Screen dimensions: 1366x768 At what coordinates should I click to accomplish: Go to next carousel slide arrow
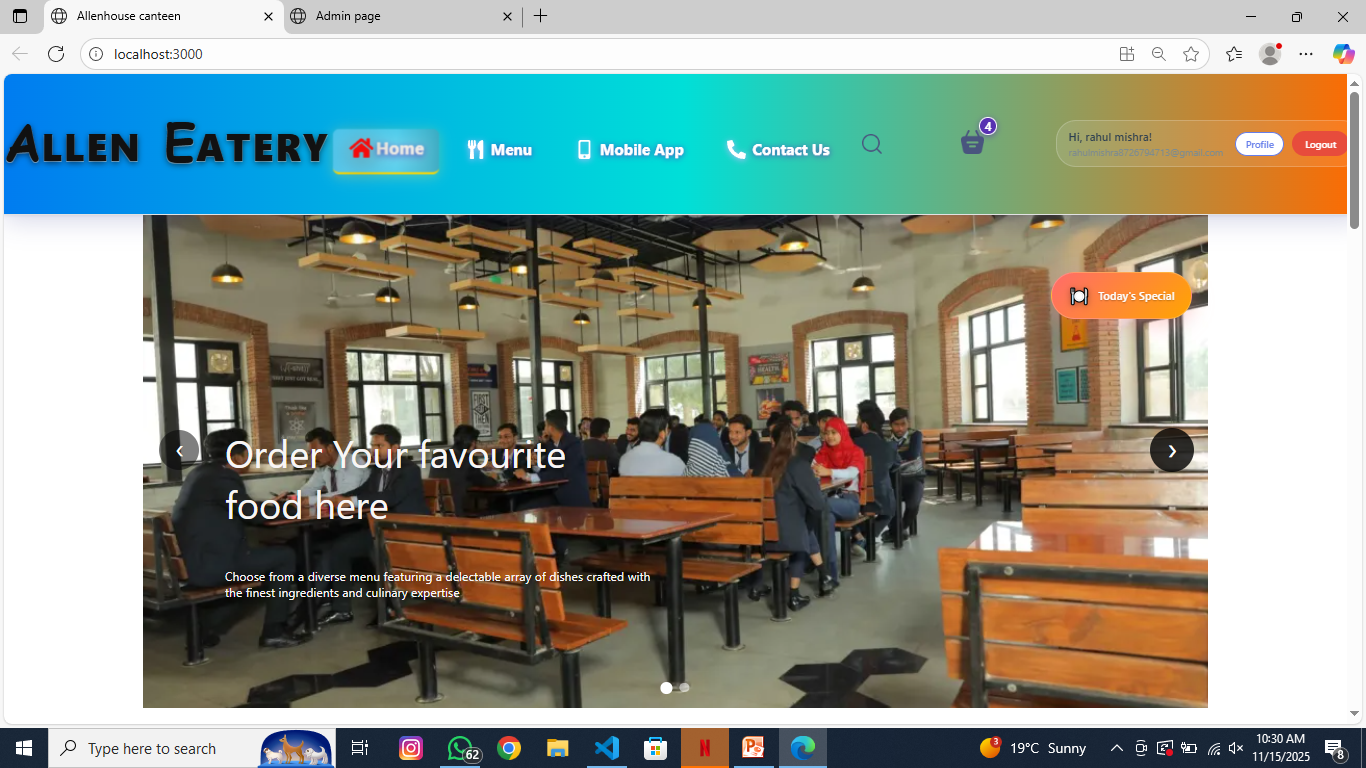[x=1171, y=450]
